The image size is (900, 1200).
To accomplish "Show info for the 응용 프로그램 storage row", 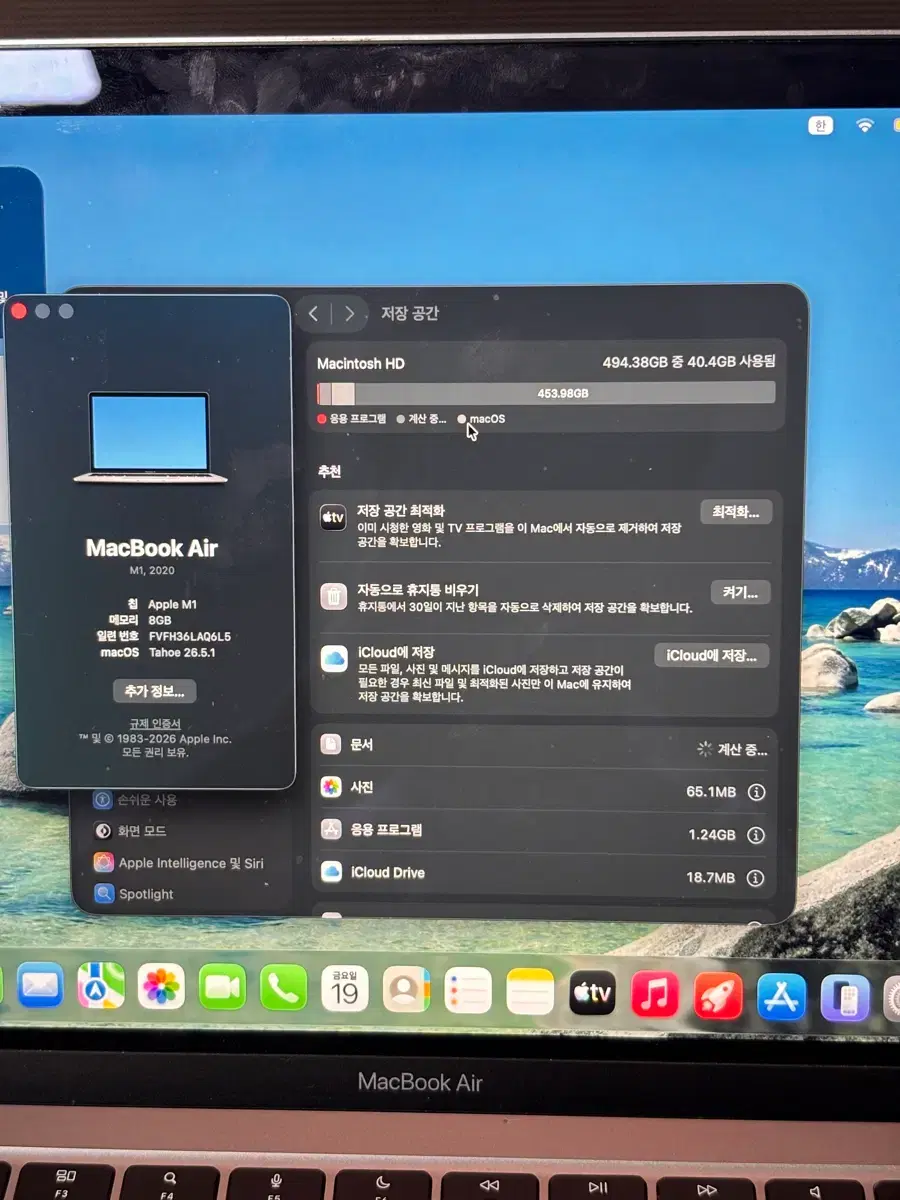I will [x=756, y=835].
